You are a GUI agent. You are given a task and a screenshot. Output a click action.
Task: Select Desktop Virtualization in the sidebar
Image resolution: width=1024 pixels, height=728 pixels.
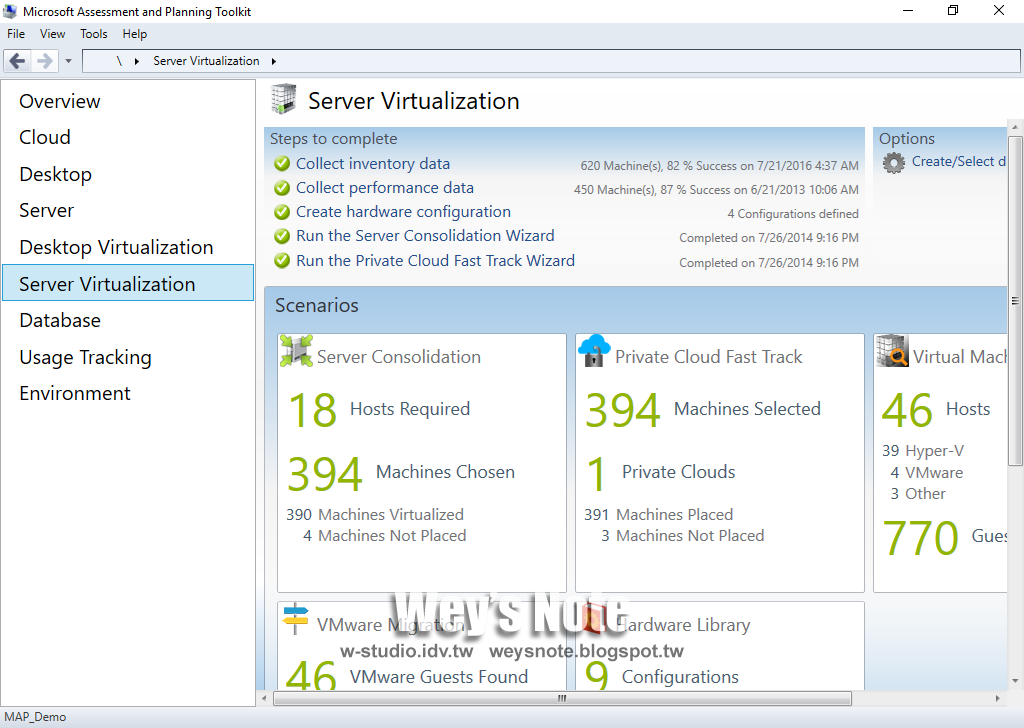pyautogui.click(x=116, y=247)
